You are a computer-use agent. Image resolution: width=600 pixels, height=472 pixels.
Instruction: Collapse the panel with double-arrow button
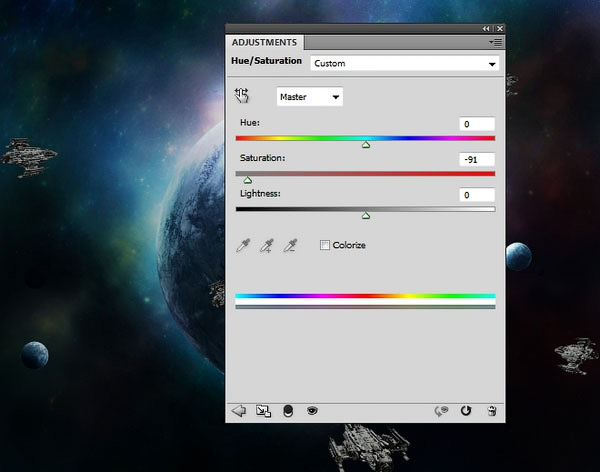click(486, 29)
